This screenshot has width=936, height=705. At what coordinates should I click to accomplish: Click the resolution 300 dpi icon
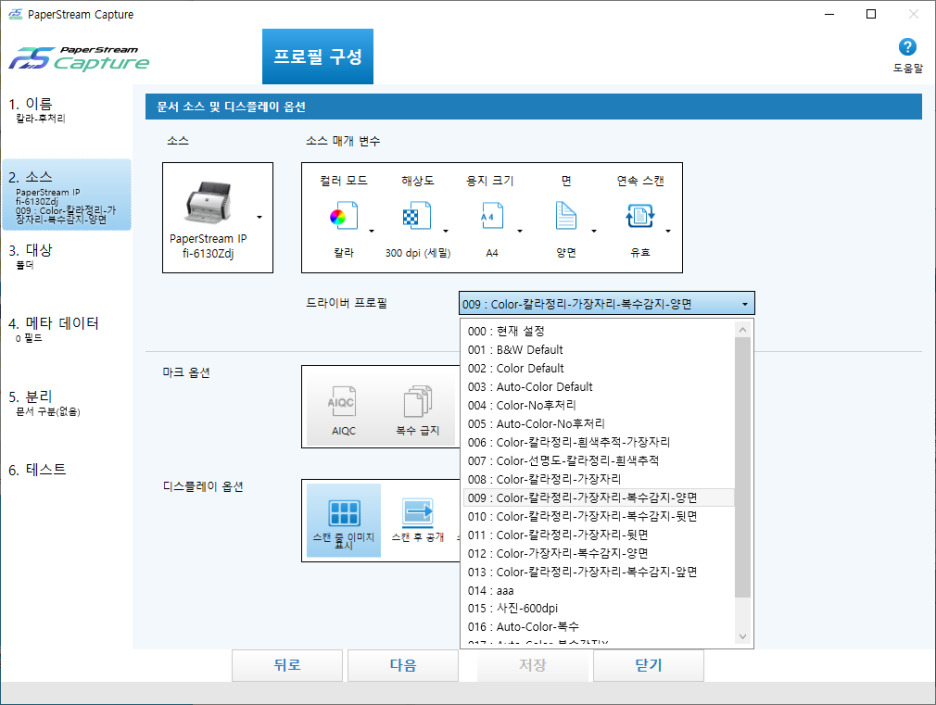pos(417,215)
